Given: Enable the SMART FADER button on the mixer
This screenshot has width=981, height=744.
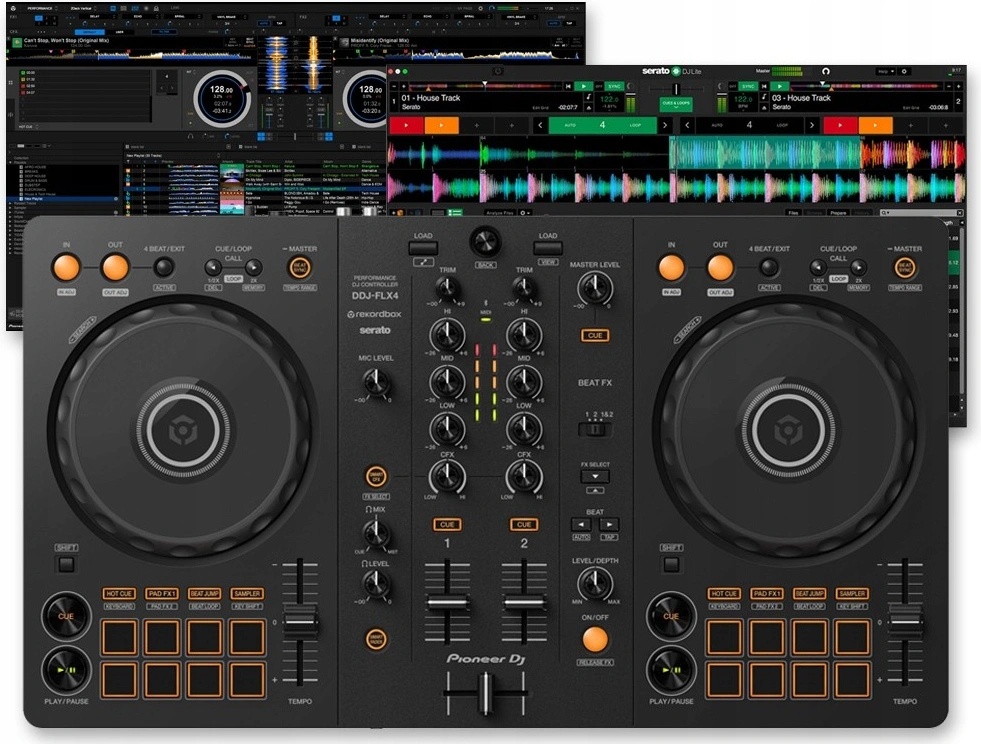Looking at the screenshot, I should (376, 639).
